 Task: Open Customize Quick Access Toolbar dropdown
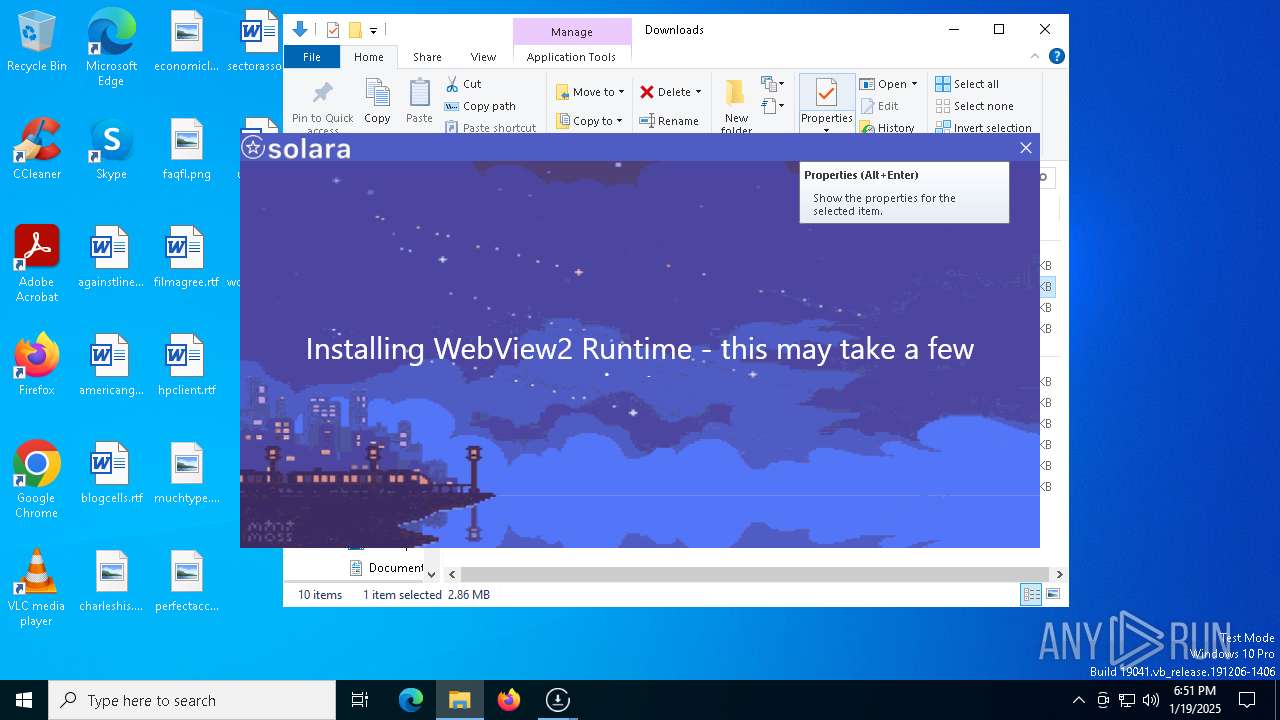tap(373, 31)
